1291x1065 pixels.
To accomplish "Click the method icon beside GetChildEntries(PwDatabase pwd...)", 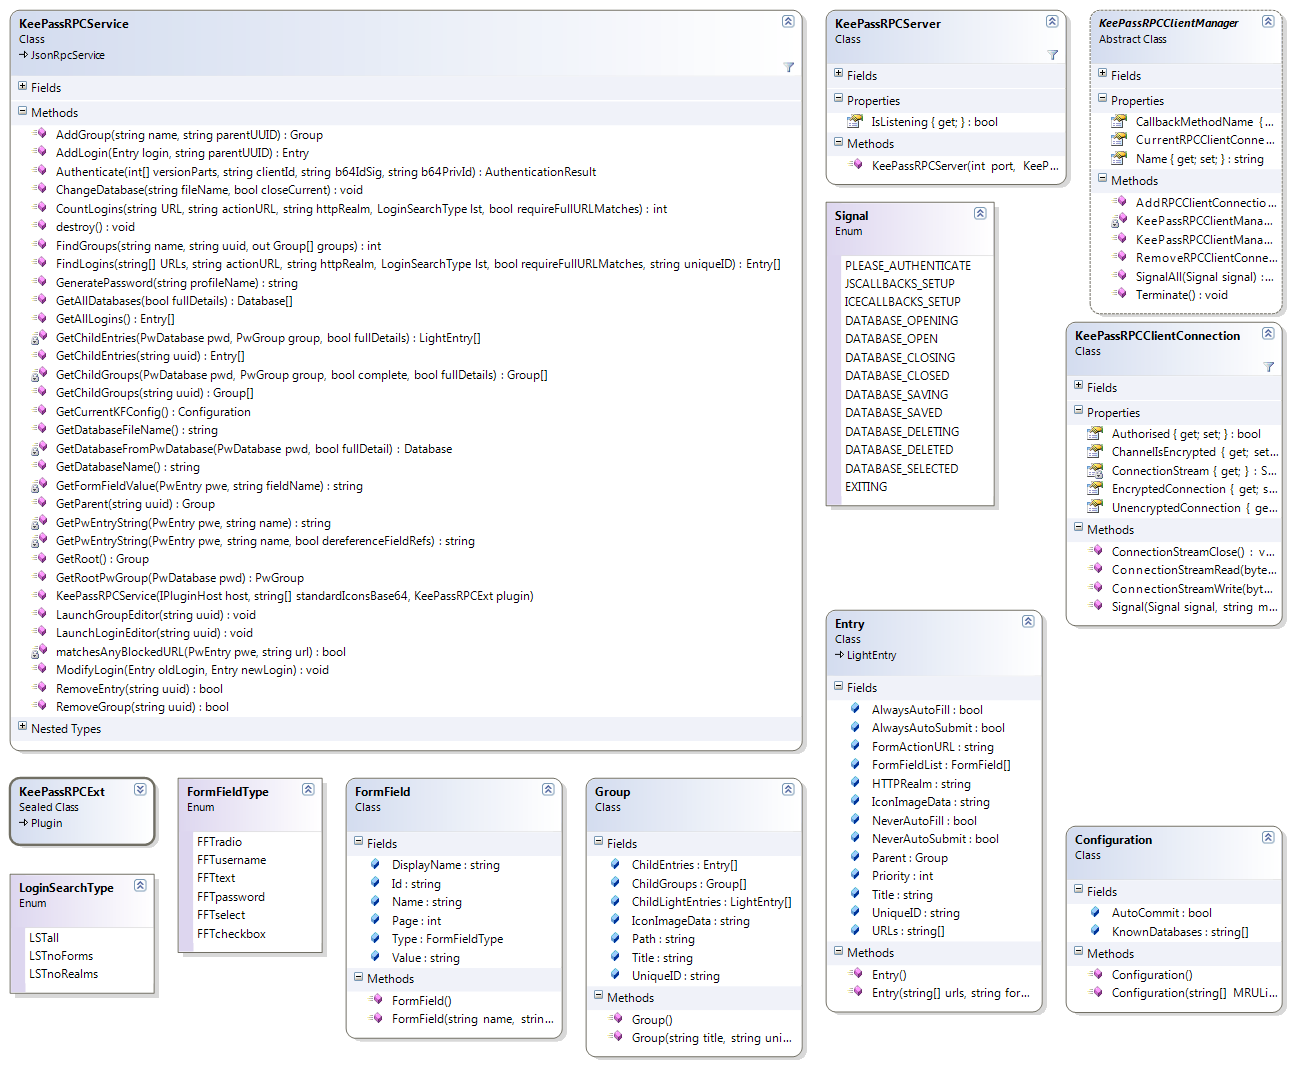I will (x=39, y=338).
